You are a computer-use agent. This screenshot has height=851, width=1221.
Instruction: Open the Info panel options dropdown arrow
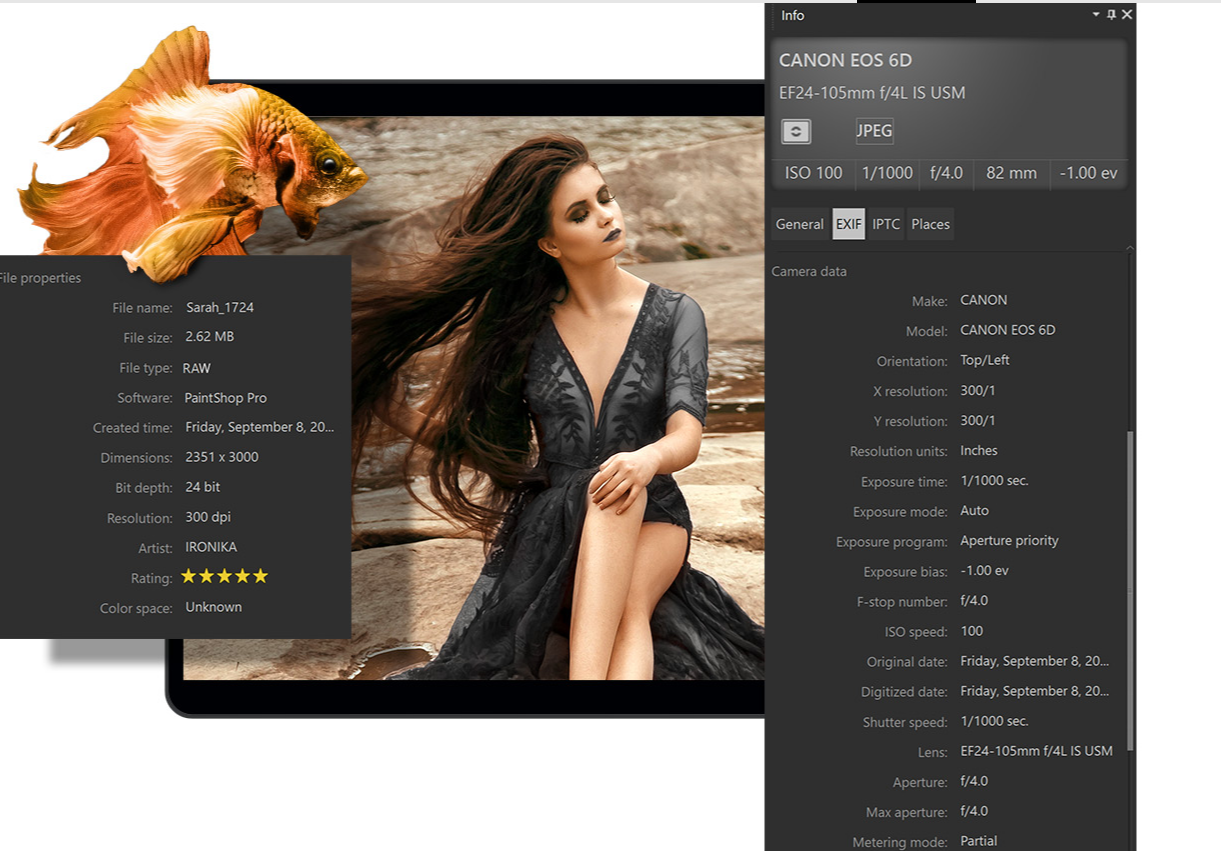1096,15
